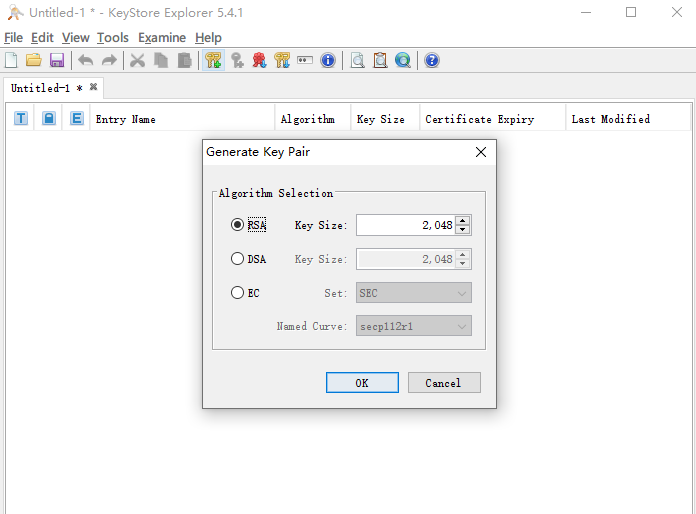The width and height of the screenshot is (696, 514).
Task: Click the Copy toolbar icon
Action: 161,60
